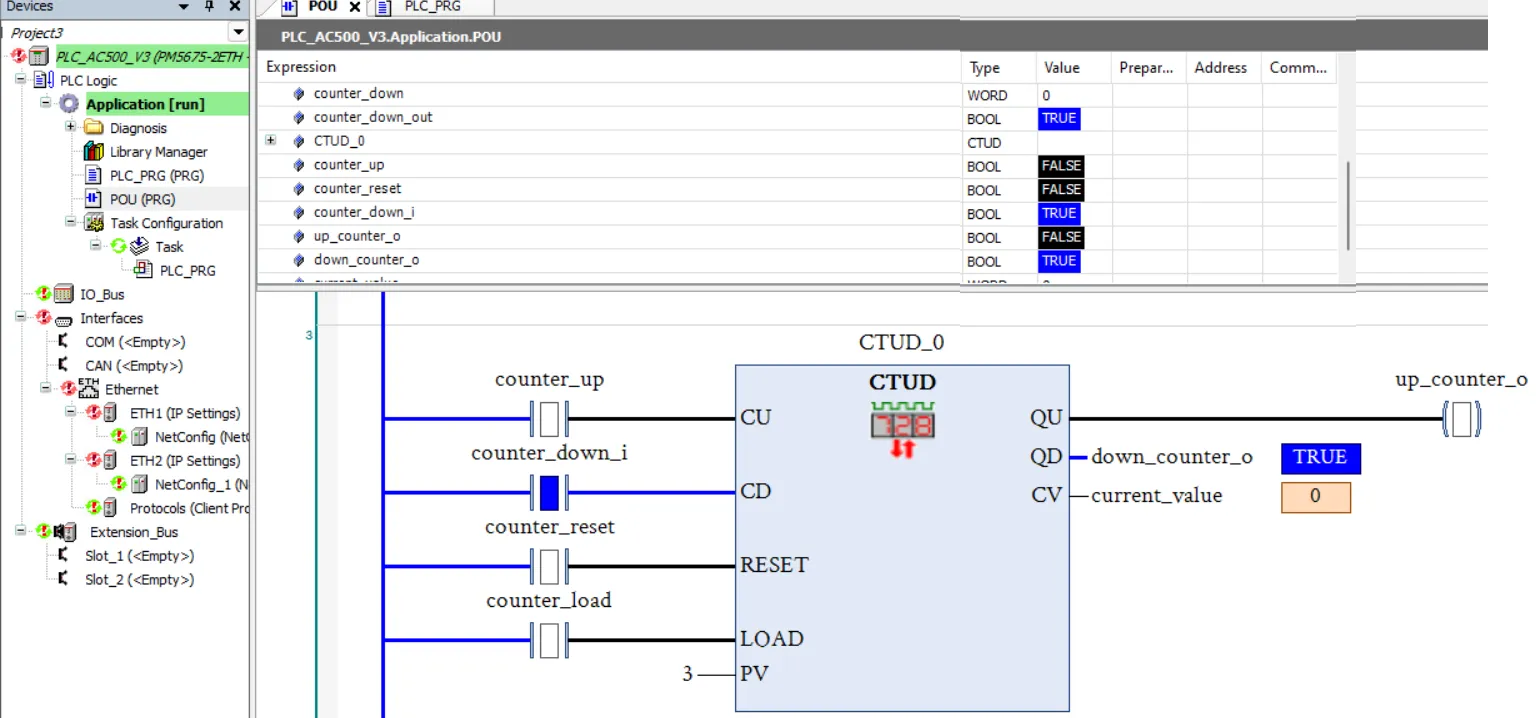1536x718 pixels.
Task: Click the IO_Bus module icon
Action: coord(63,294)
